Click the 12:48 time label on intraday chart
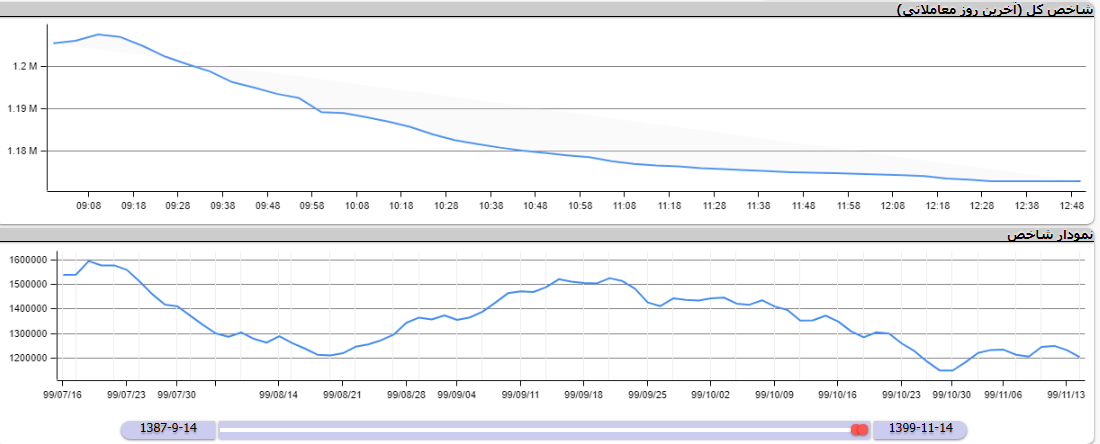The height and width of the screenshot is (444, 1100). 1071,205
